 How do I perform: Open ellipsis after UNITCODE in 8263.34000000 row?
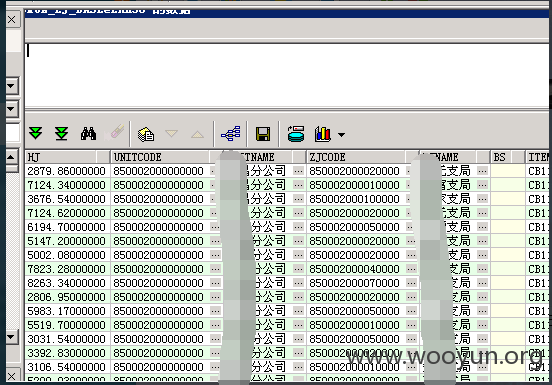pos(215,283)
